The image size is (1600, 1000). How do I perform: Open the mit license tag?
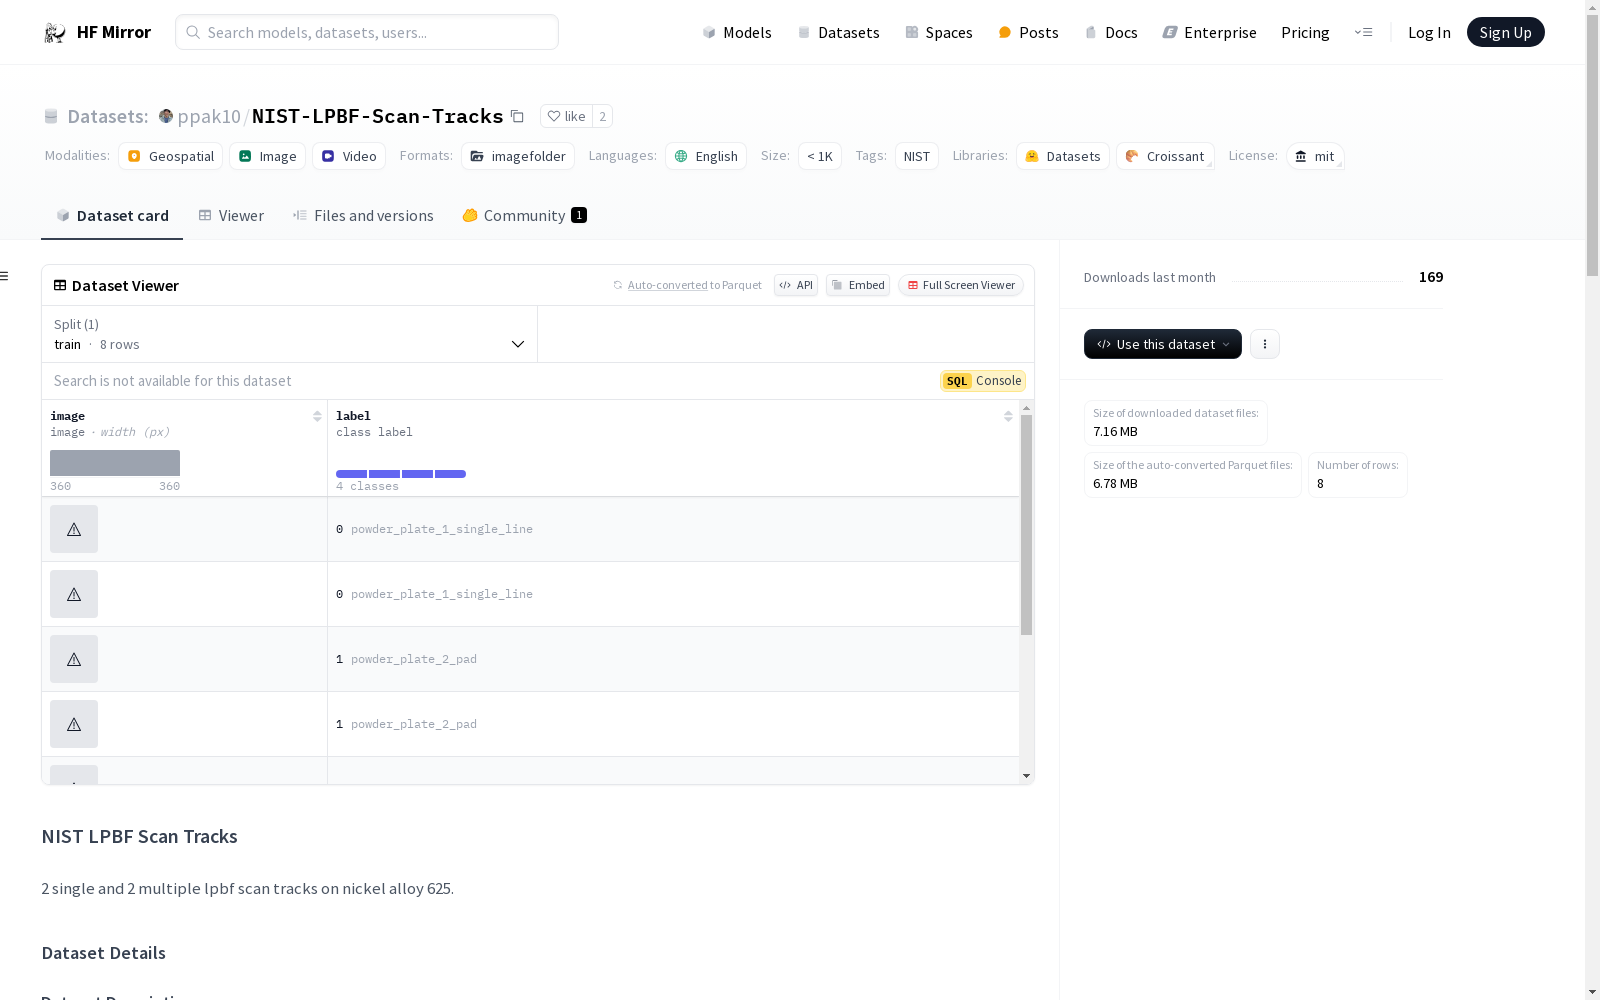1315,156
